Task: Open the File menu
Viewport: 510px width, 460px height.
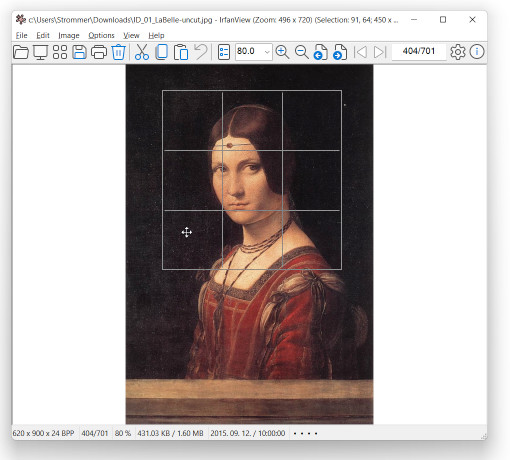Action: coord(22,35)
